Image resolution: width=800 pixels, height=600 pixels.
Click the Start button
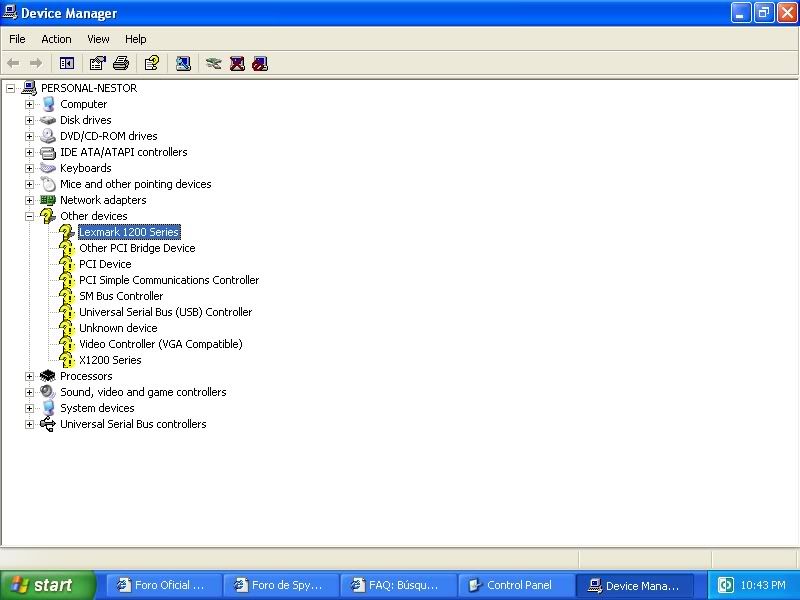tap(47, 585)
